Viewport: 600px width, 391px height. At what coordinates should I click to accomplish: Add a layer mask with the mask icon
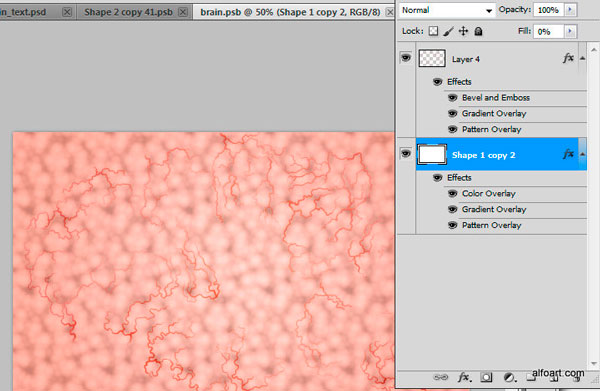(486, 377)
